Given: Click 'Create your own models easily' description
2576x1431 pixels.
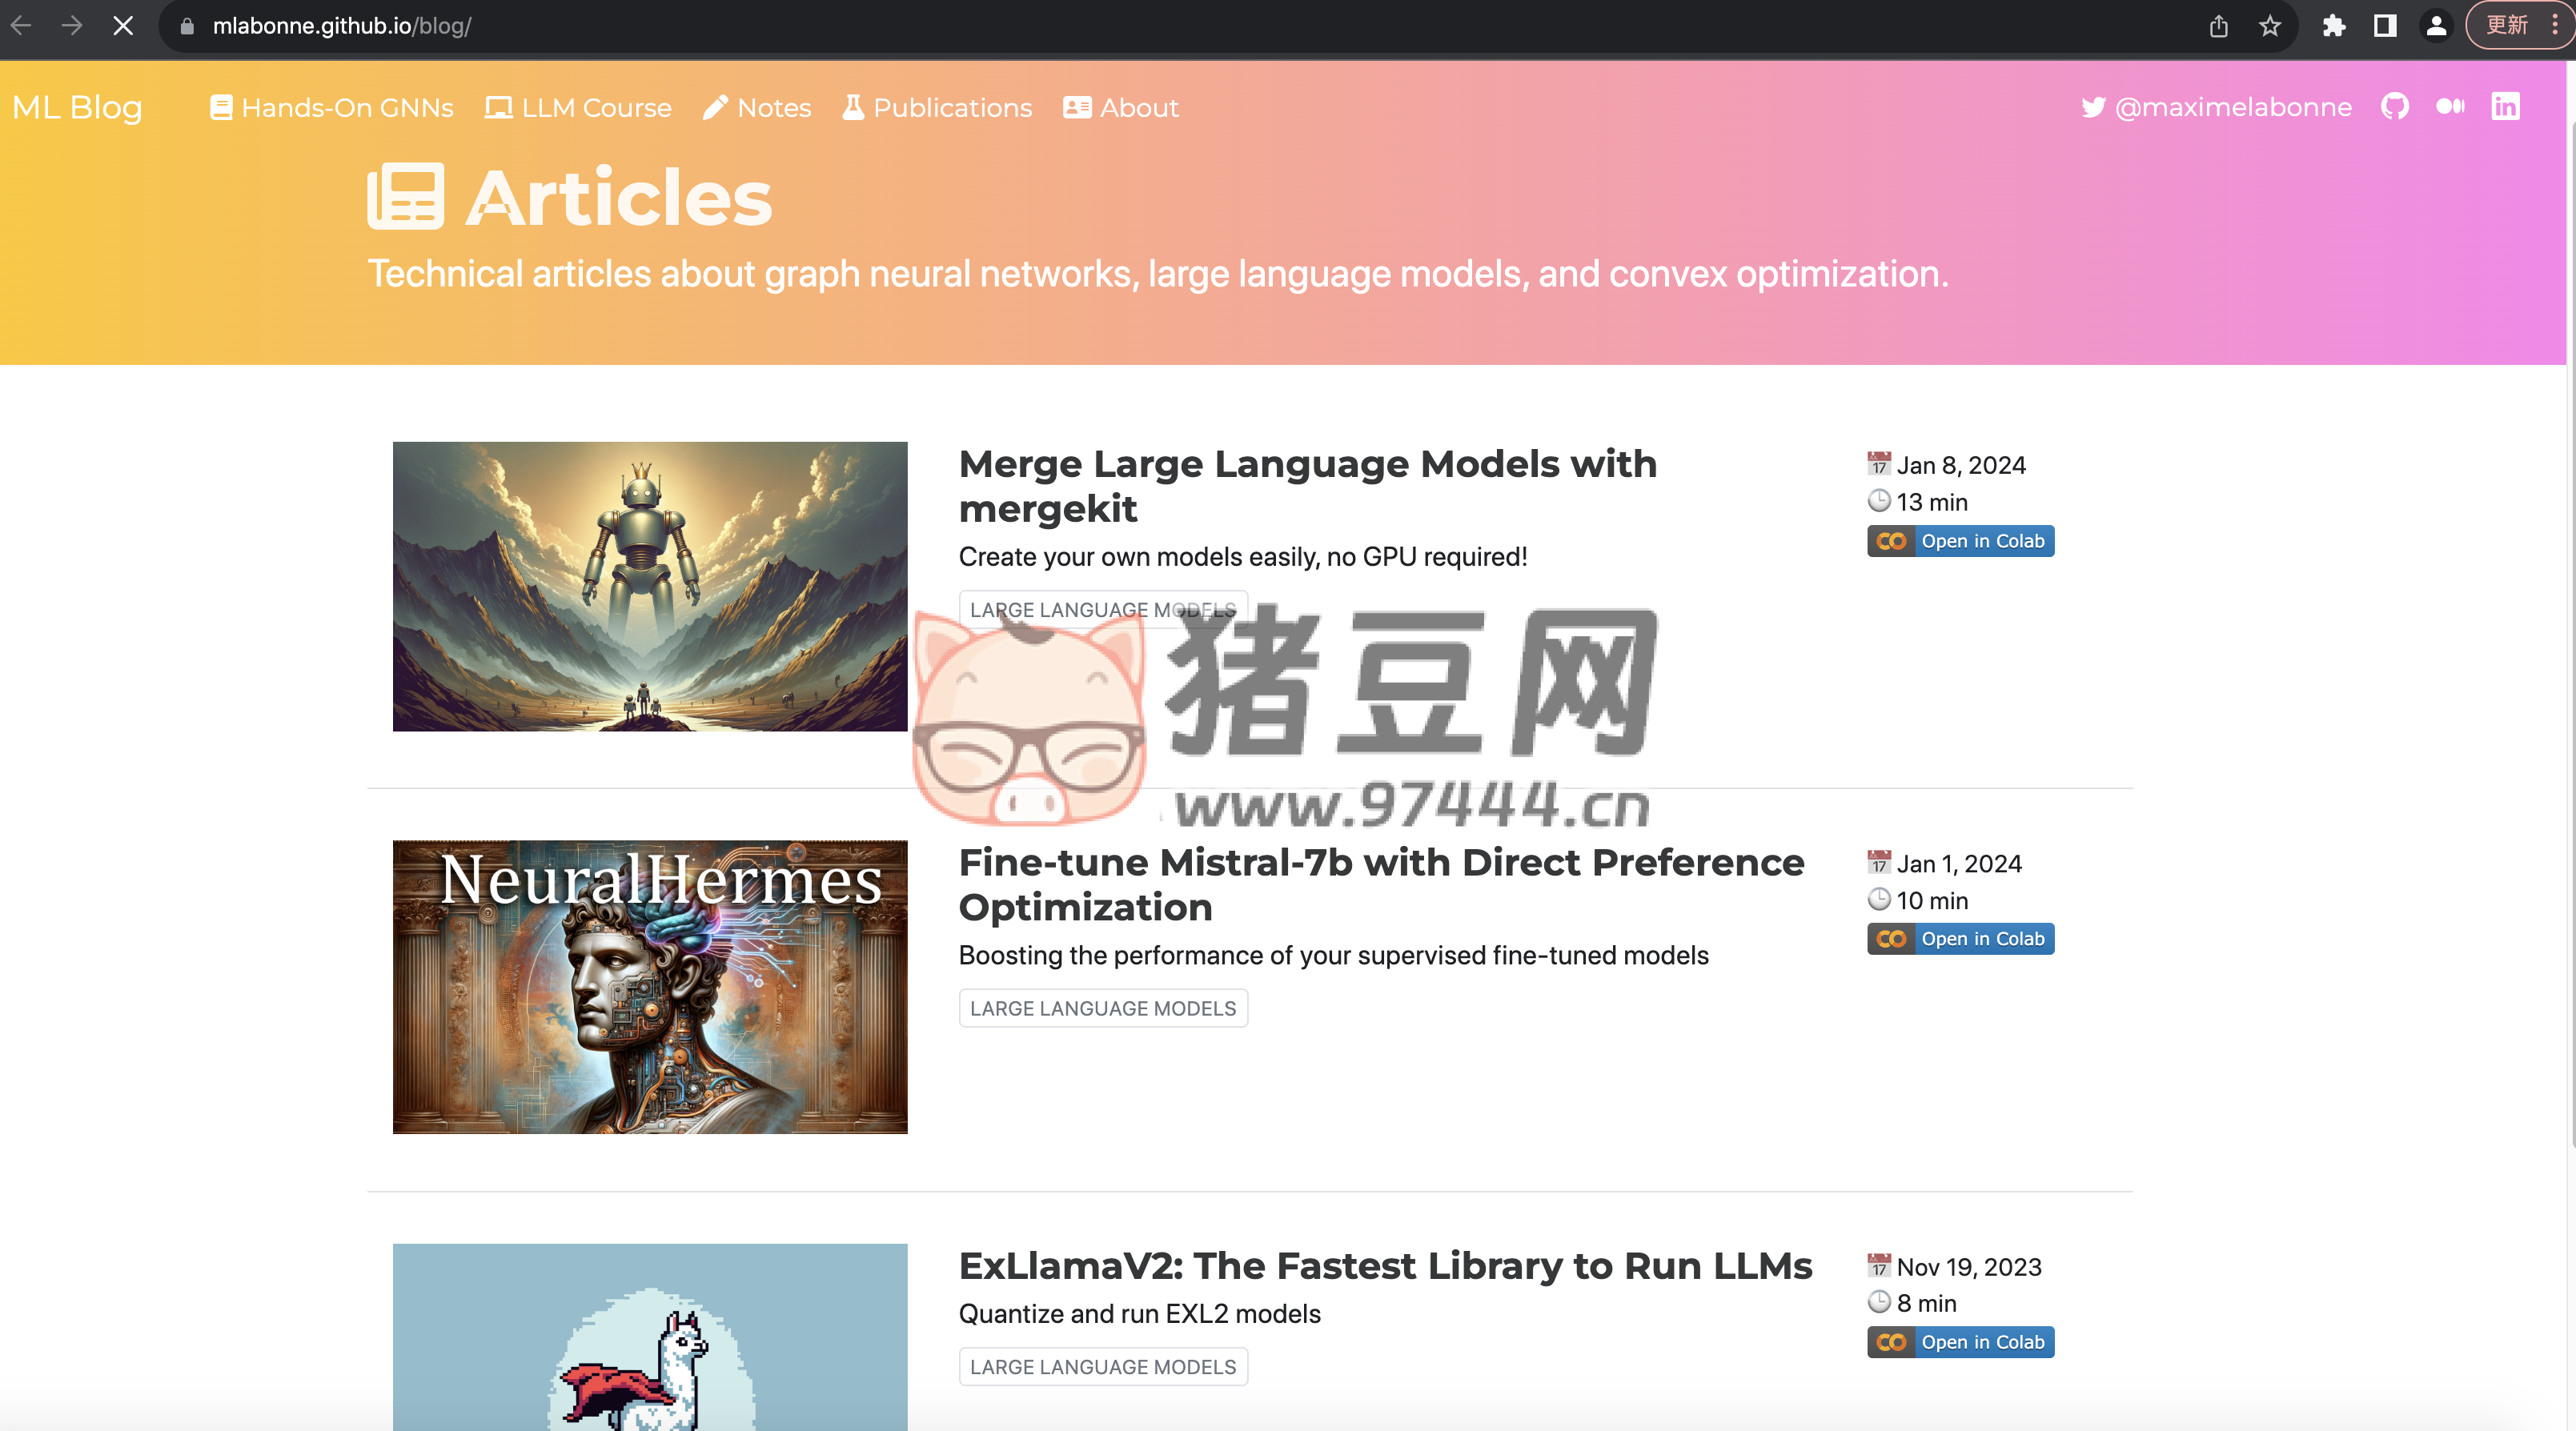Looking at the screenshot, I should [x=1243, y=556].
